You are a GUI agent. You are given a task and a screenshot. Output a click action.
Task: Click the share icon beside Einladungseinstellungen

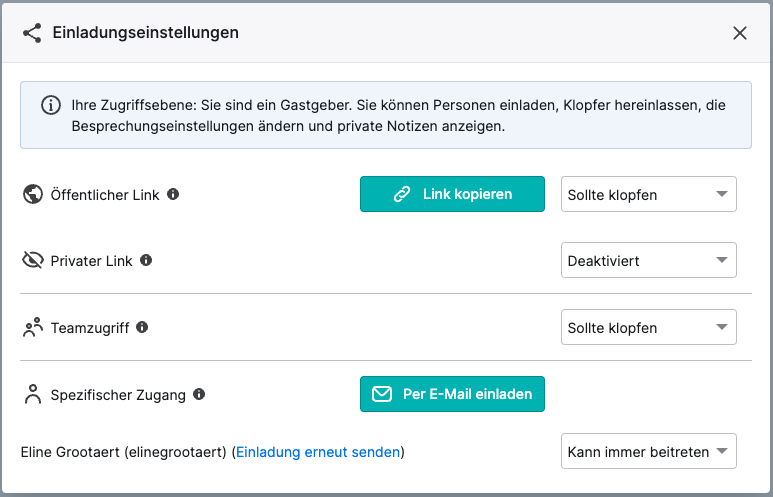[32, 33]
